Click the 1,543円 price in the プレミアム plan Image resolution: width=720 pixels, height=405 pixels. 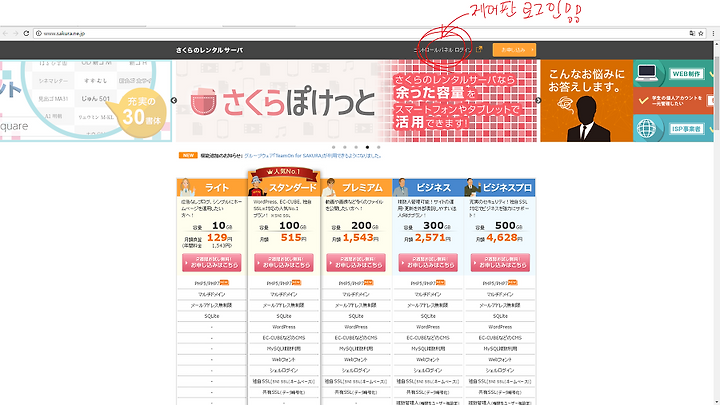(361, 238)
